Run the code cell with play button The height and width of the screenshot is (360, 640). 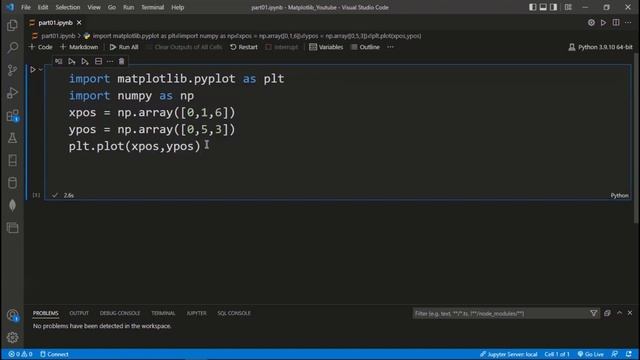[x=33, y=69]
